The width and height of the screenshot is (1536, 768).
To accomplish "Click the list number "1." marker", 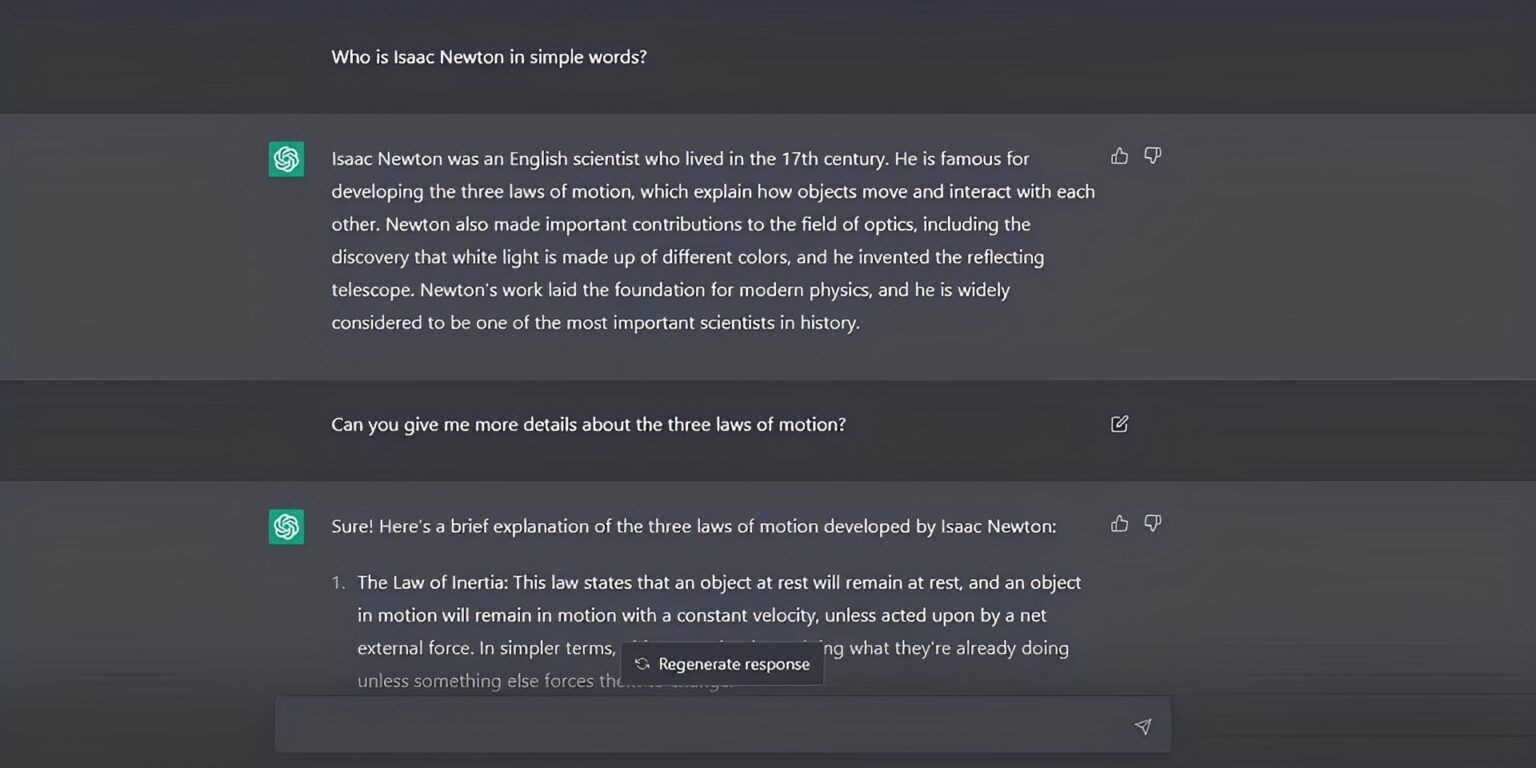I will [x=339, y=583].
